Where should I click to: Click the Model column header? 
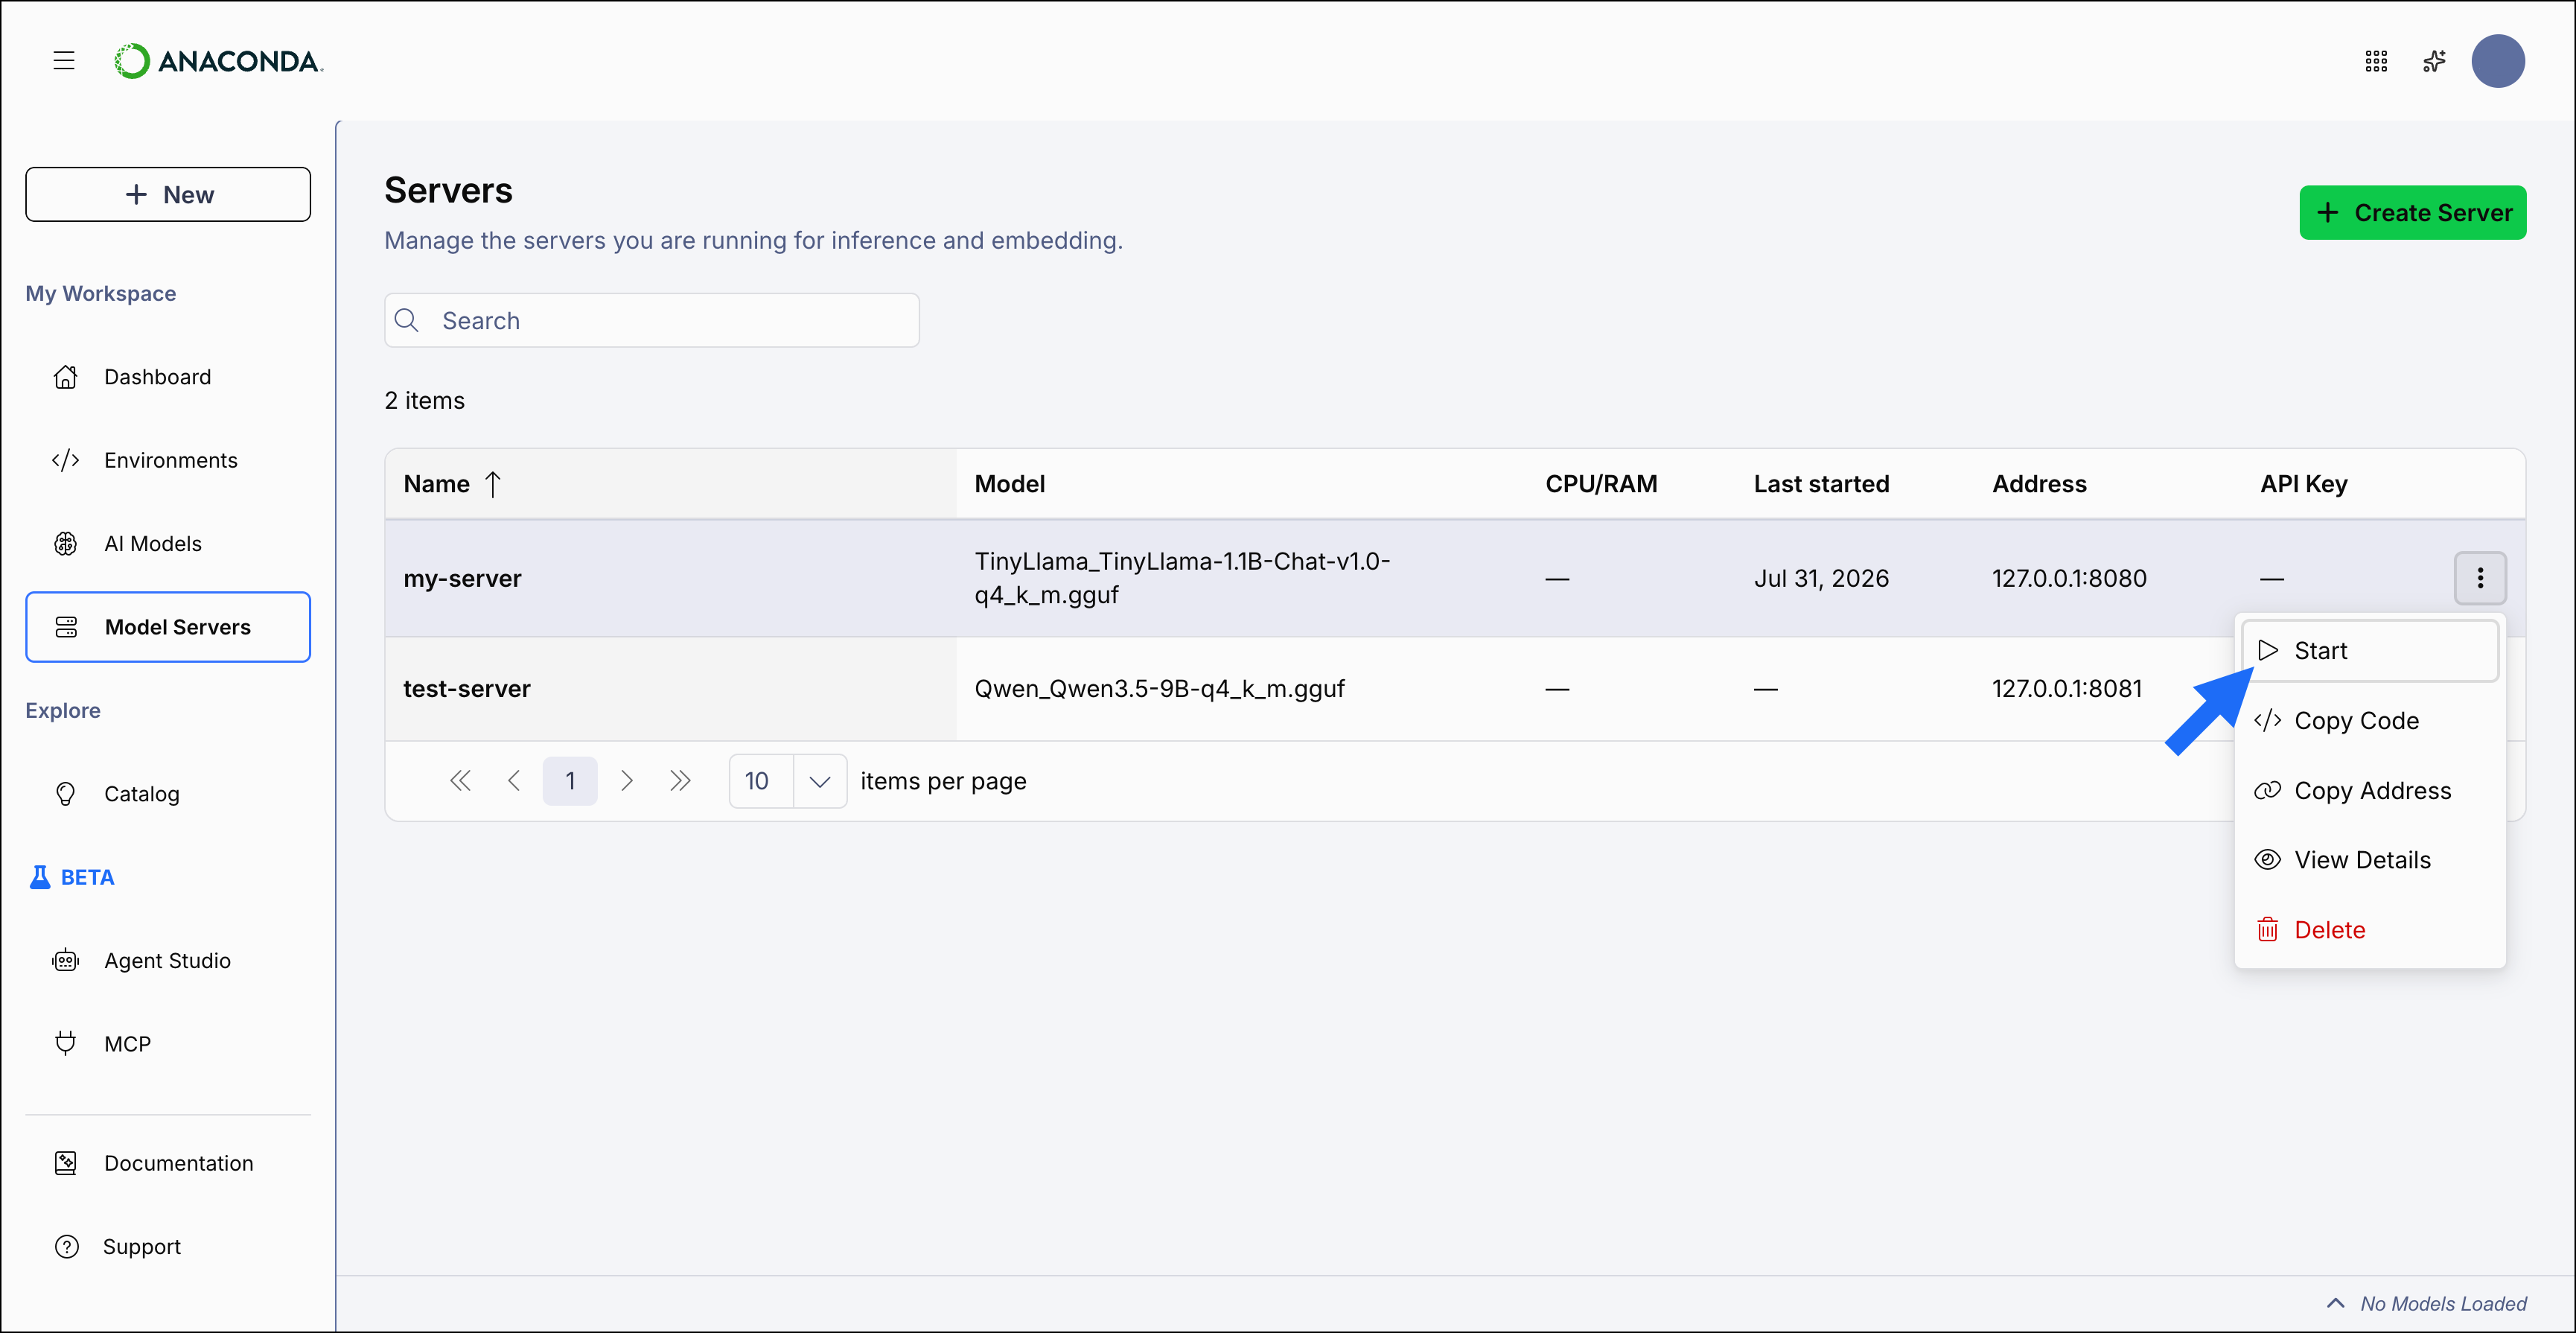click(1009, 484)
